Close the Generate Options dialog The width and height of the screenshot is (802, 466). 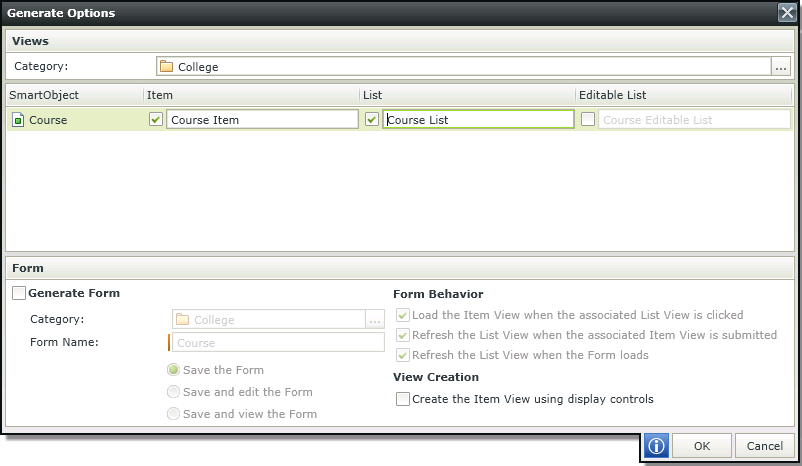(787, 12)
